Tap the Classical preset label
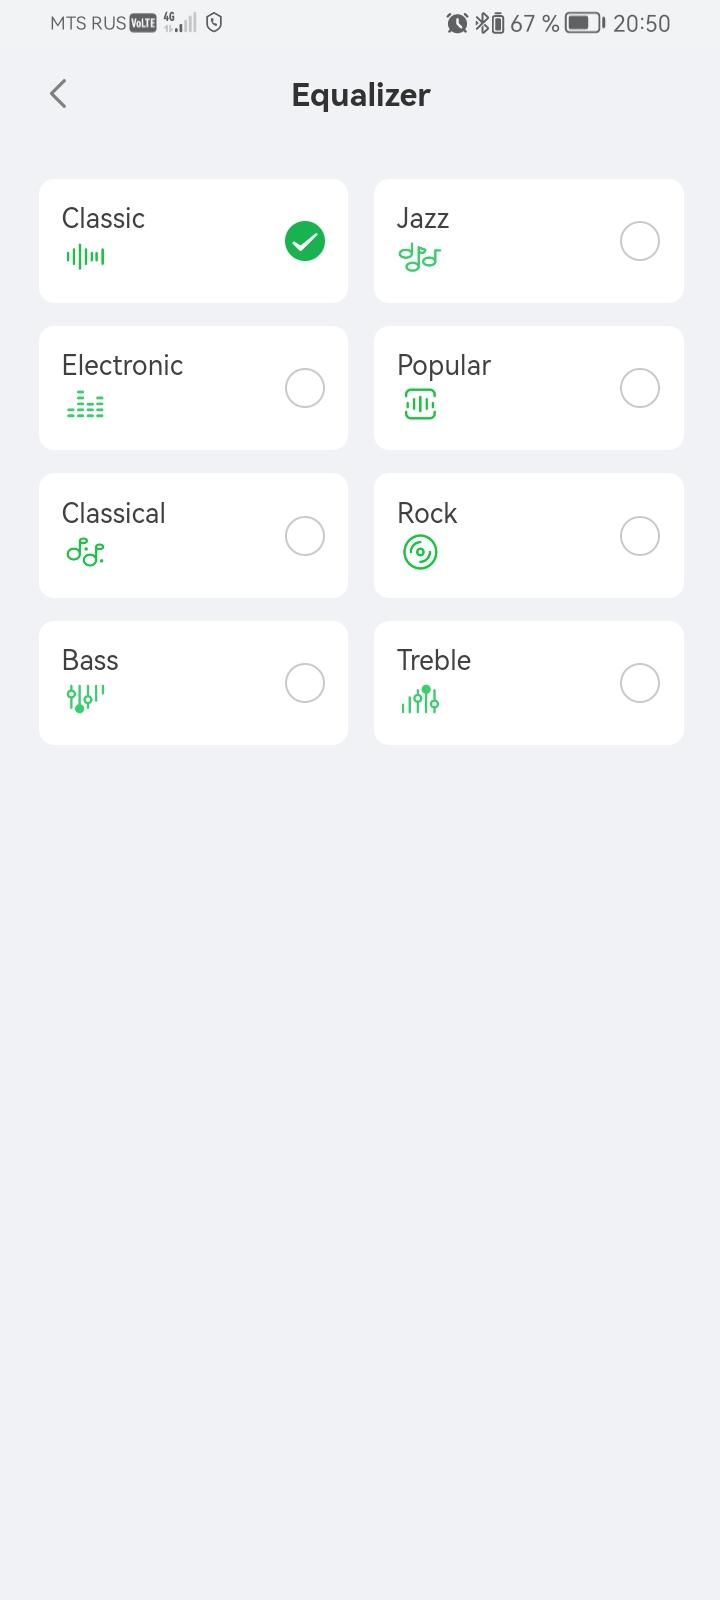 click(x=114, y=513)
